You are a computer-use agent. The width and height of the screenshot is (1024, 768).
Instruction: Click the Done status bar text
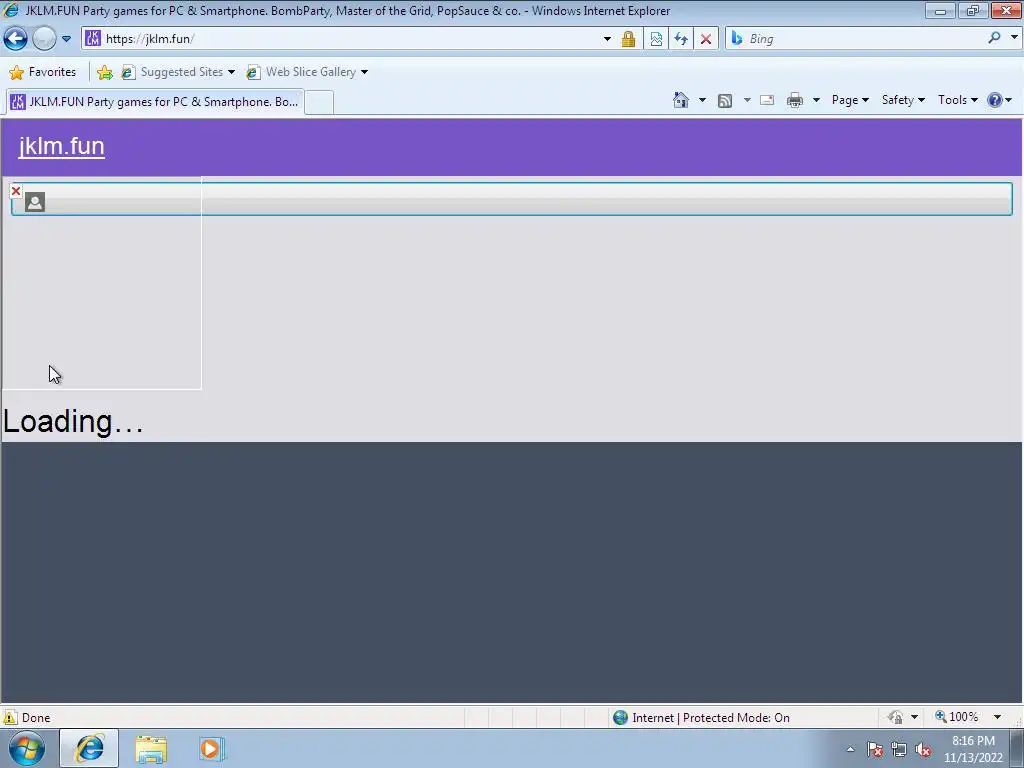[36, 718]
